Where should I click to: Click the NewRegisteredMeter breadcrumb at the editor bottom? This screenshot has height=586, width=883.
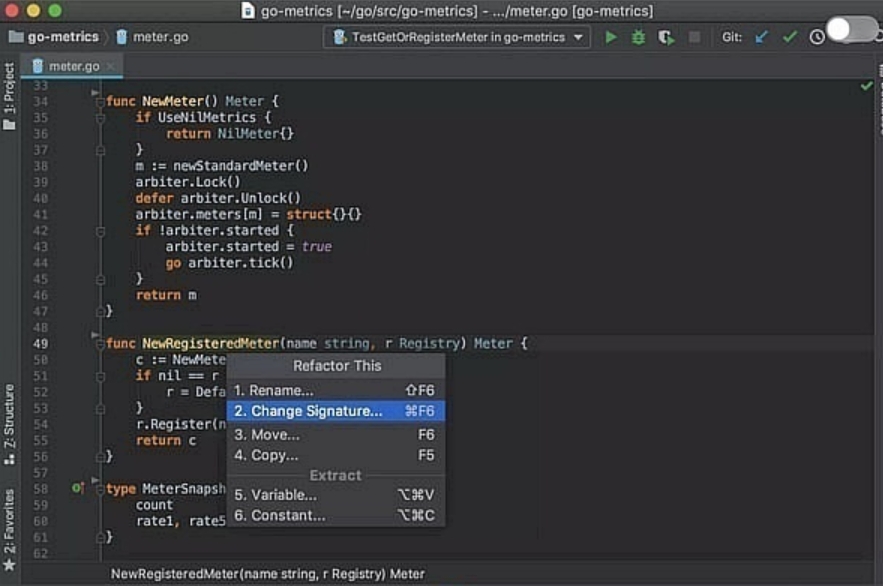(267, 574)
